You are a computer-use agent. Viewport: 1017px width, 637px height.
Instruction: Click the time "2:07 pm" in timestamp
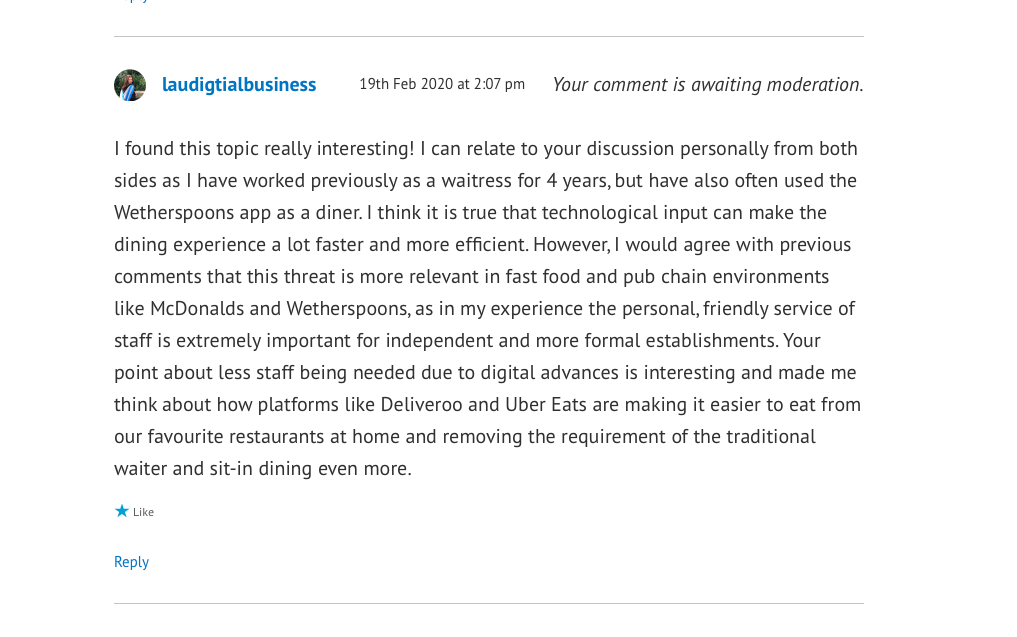point(499,84)
